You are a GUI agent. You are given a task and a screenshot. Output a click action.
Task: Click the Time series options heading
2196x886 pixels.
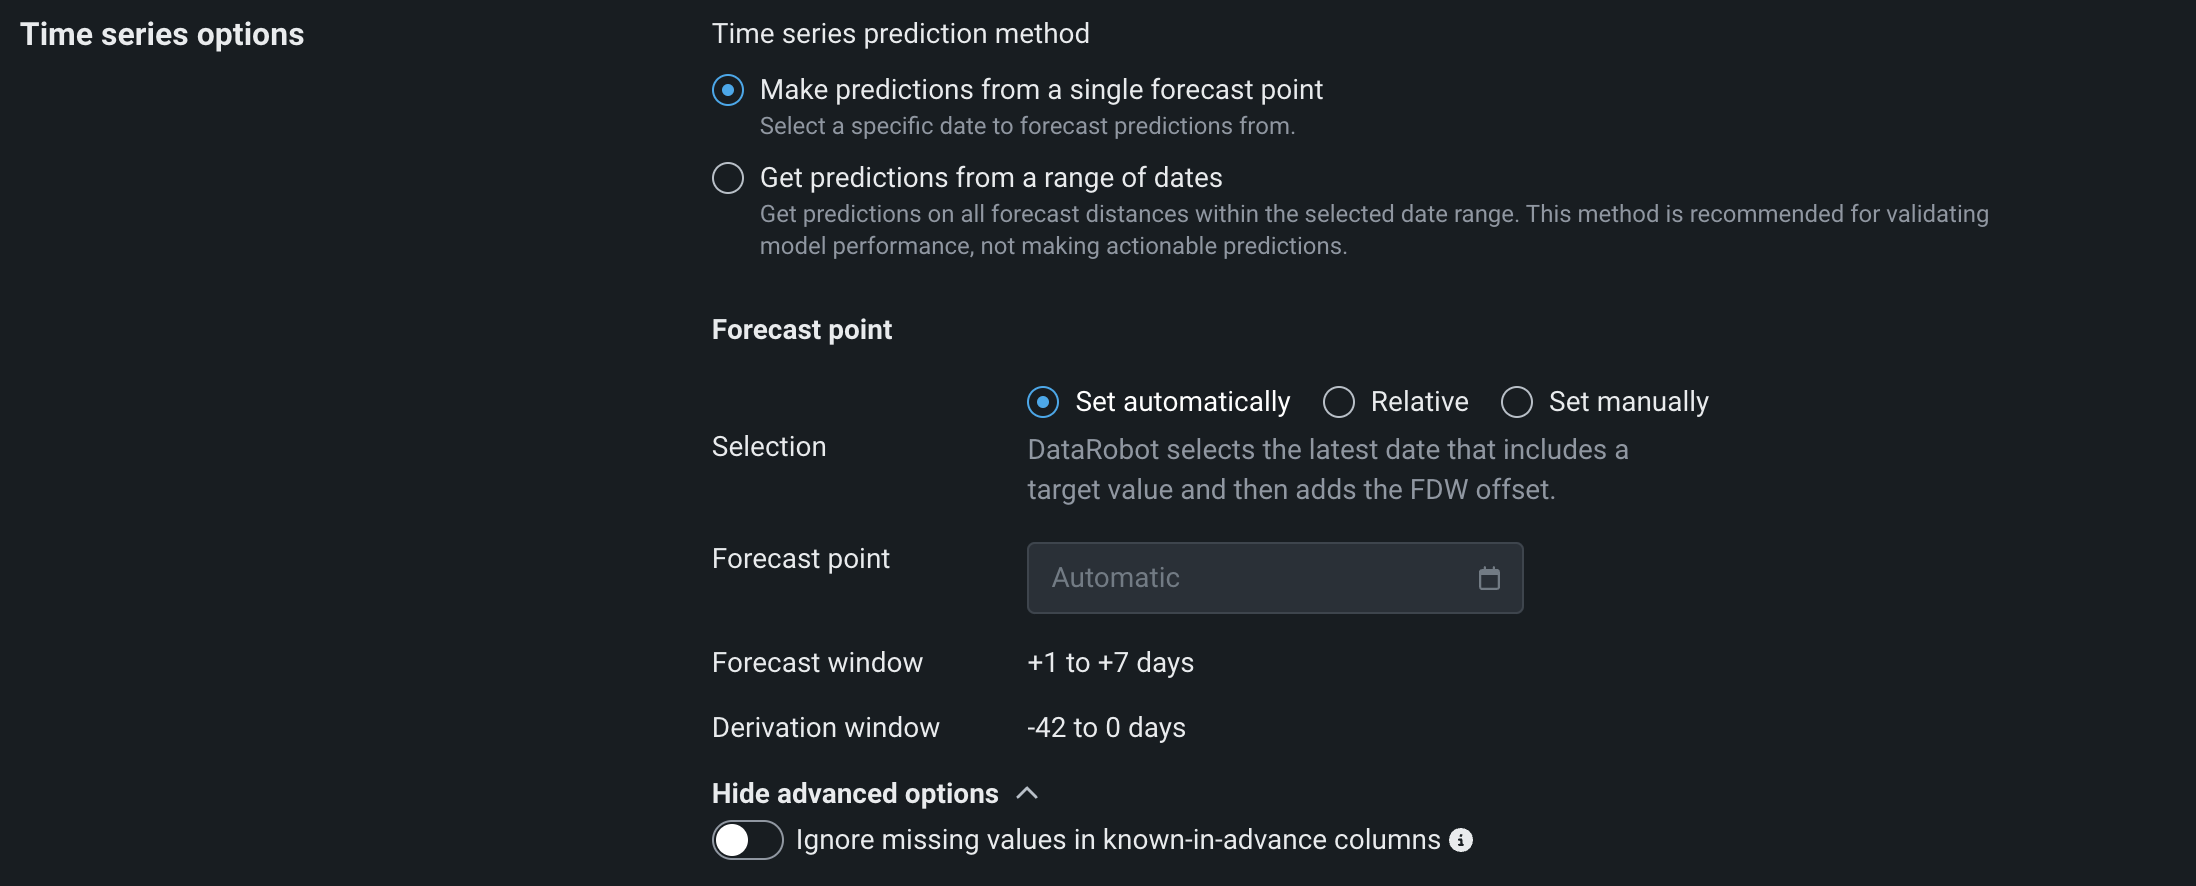tap(162, 34)
